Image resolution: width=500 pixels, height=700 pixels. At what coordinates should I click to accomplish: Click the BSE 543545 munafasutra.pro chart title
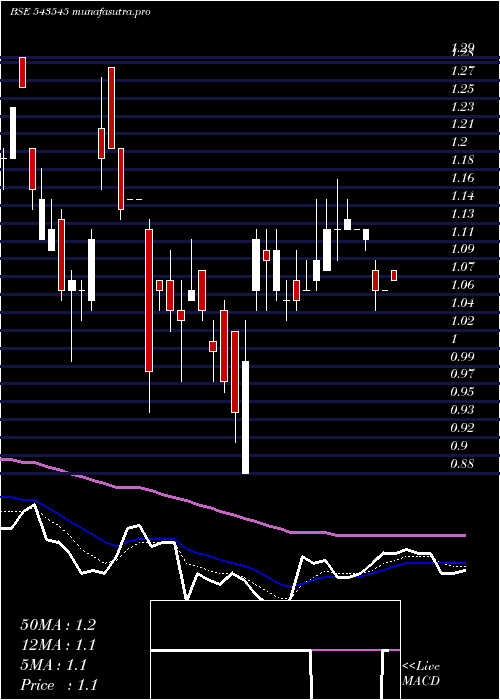pos(80,12)
